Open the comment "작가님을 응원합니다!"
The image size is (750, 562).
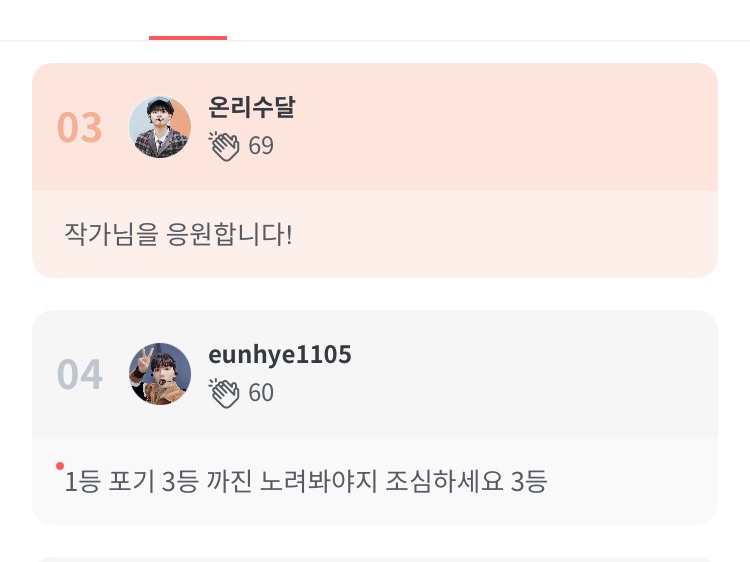[178, 235]
